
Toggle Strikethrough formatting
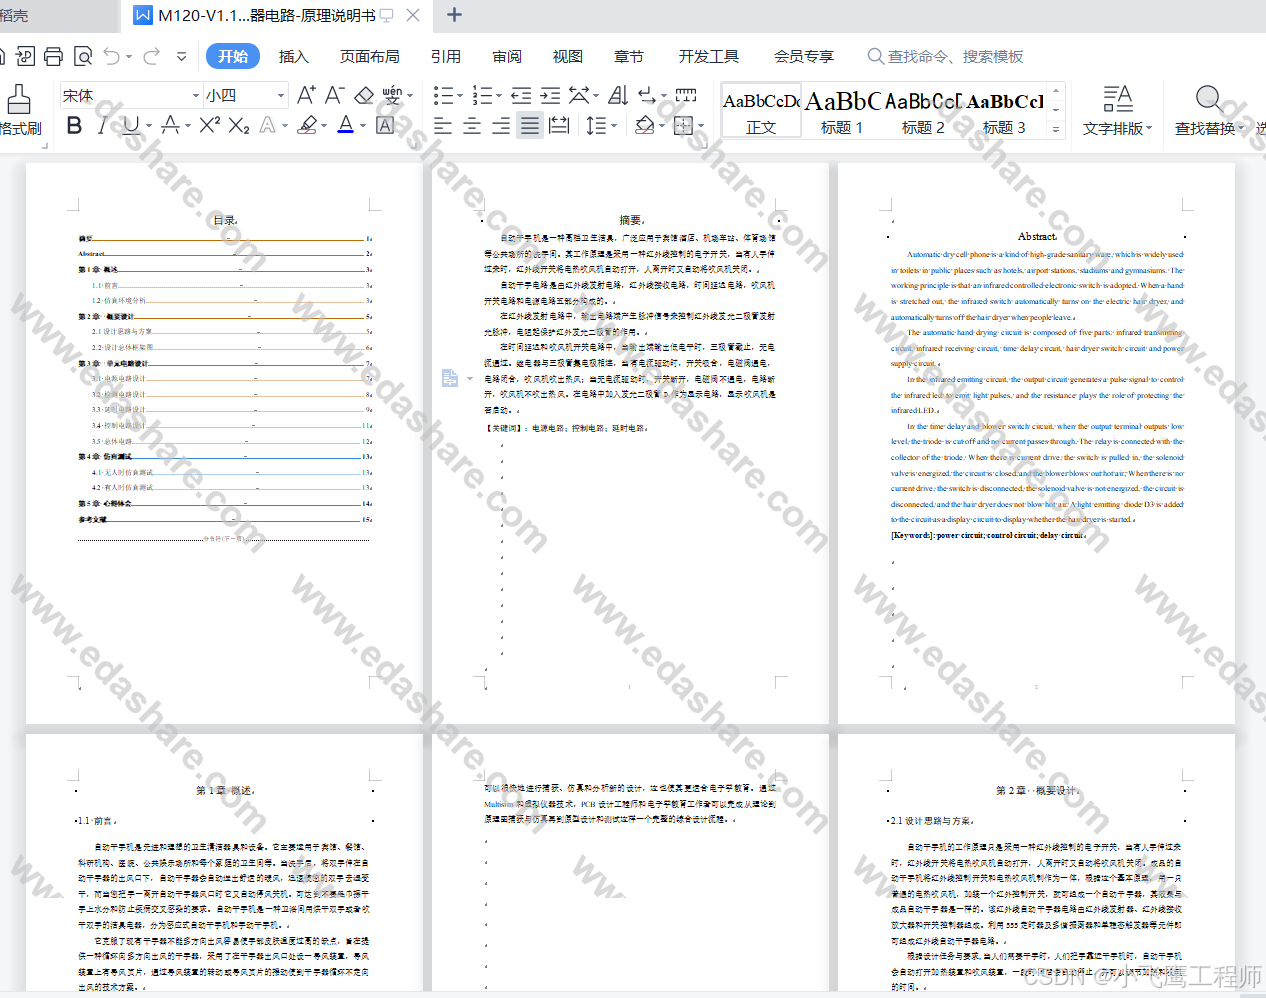click(170, 125)
